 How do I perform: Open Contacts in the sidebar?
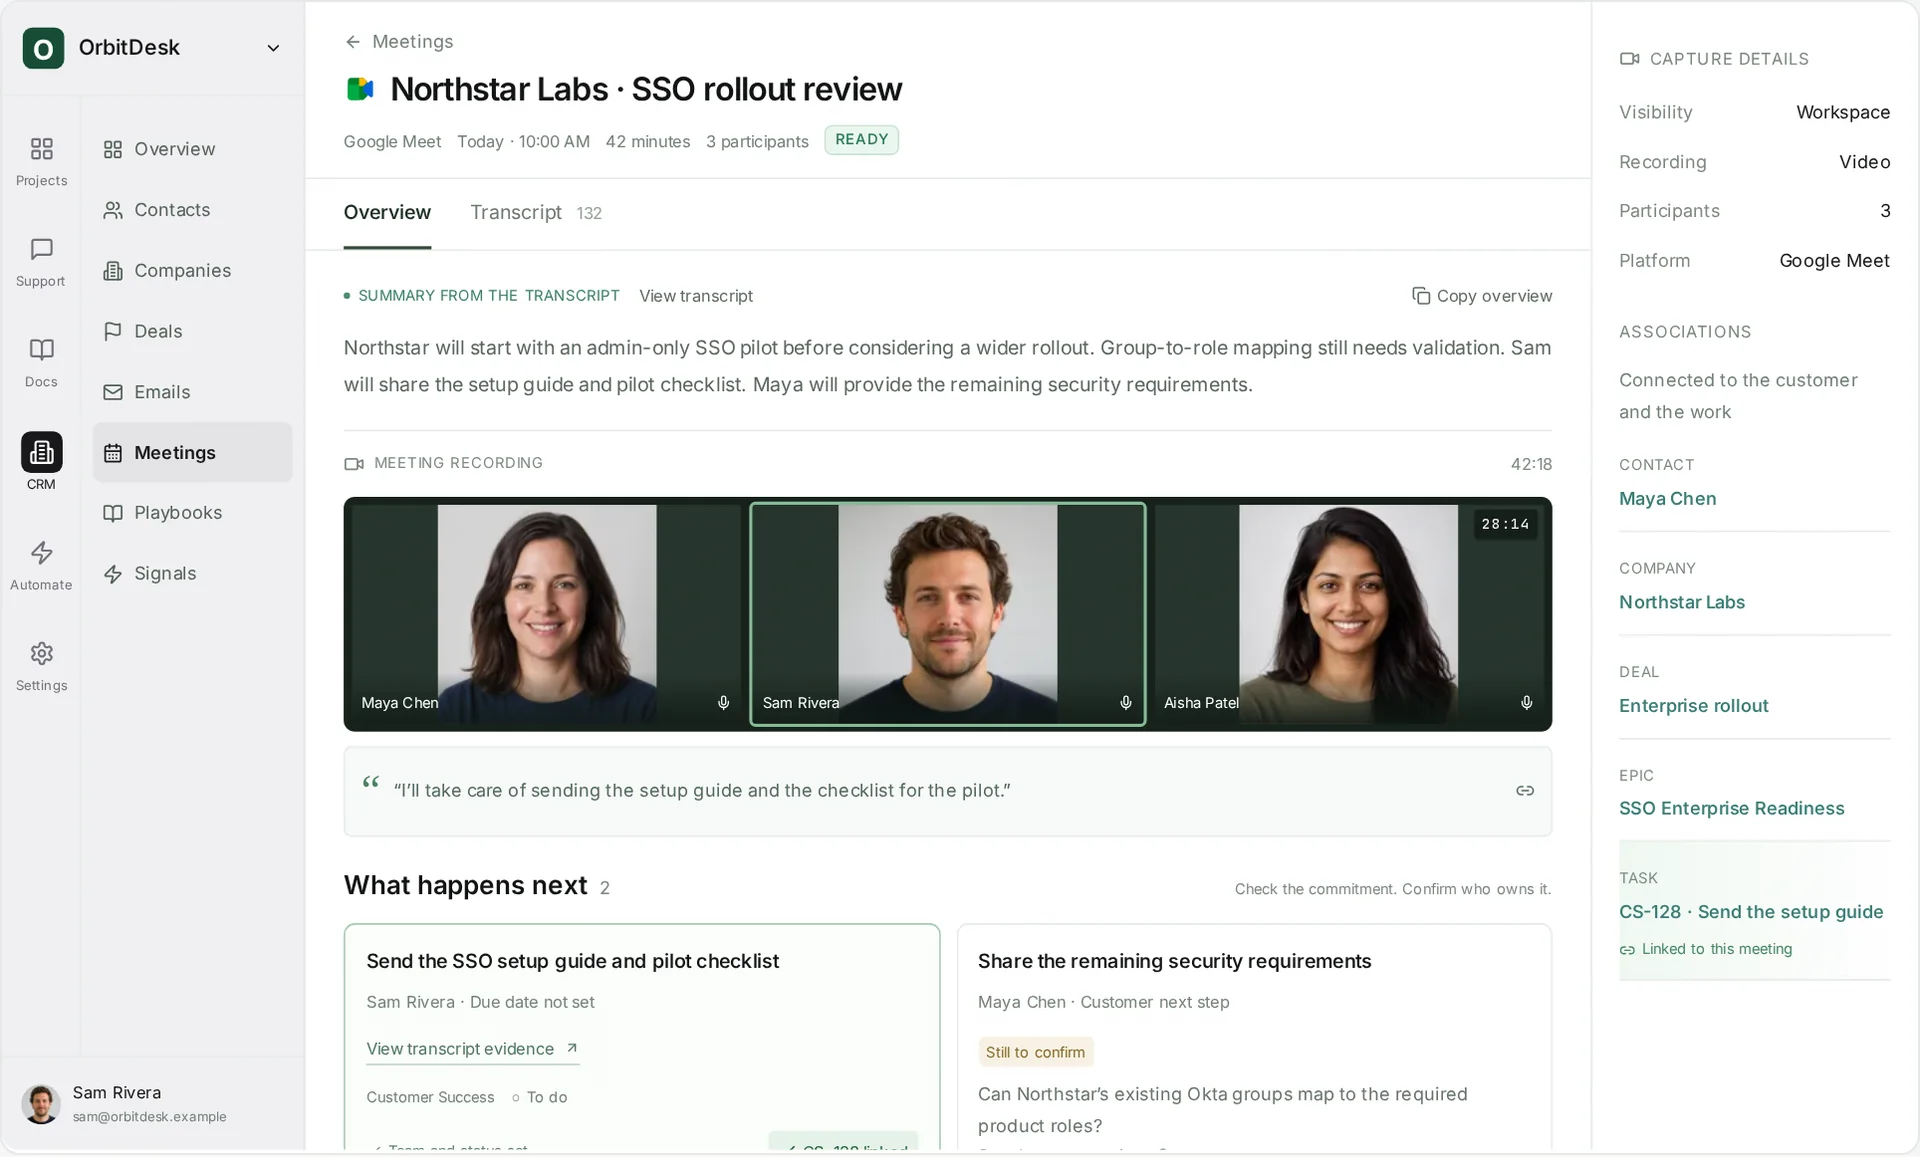pyautogui.click(x=192, y=210)
